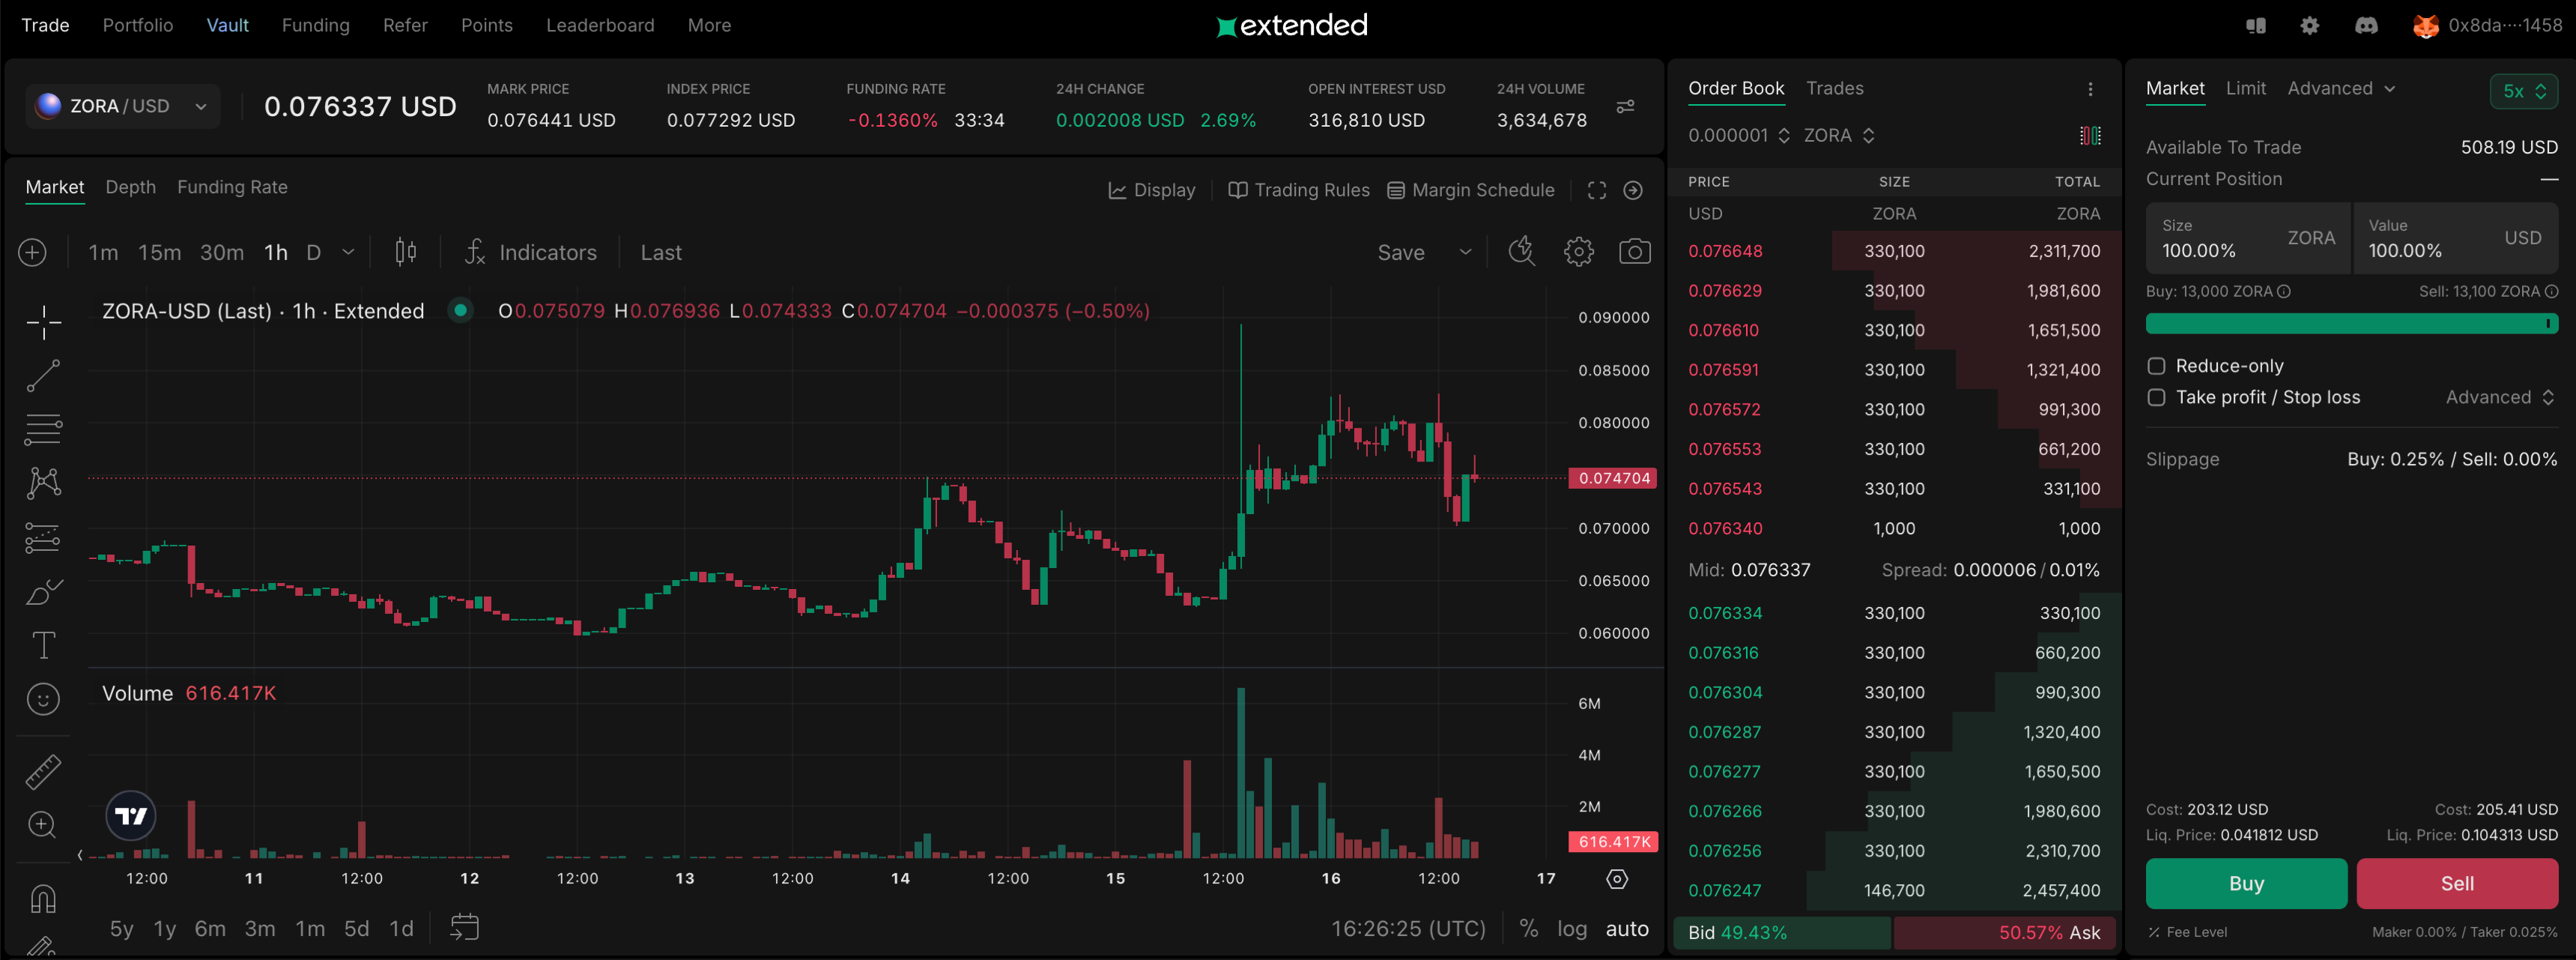
Task: Enable the Reduce-only checkbox
Action: 2157,366
